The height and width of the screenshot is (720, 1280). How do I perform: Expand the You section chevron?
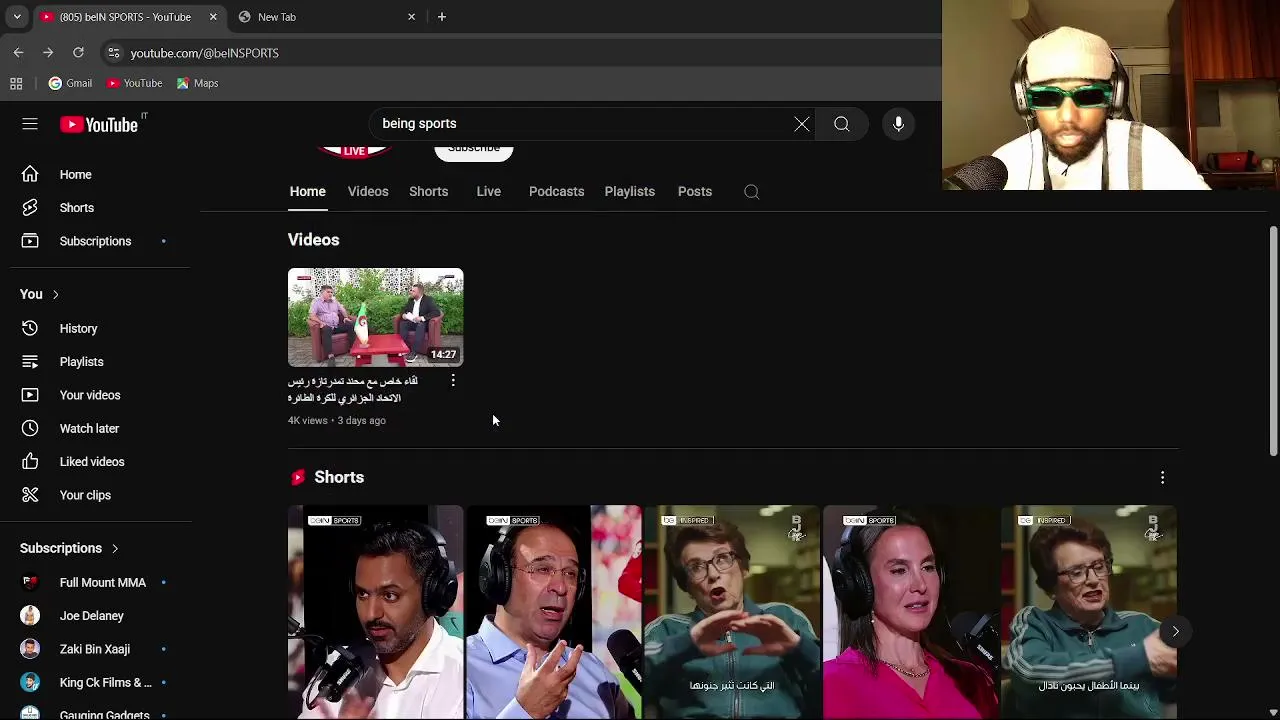pos(55,295)
